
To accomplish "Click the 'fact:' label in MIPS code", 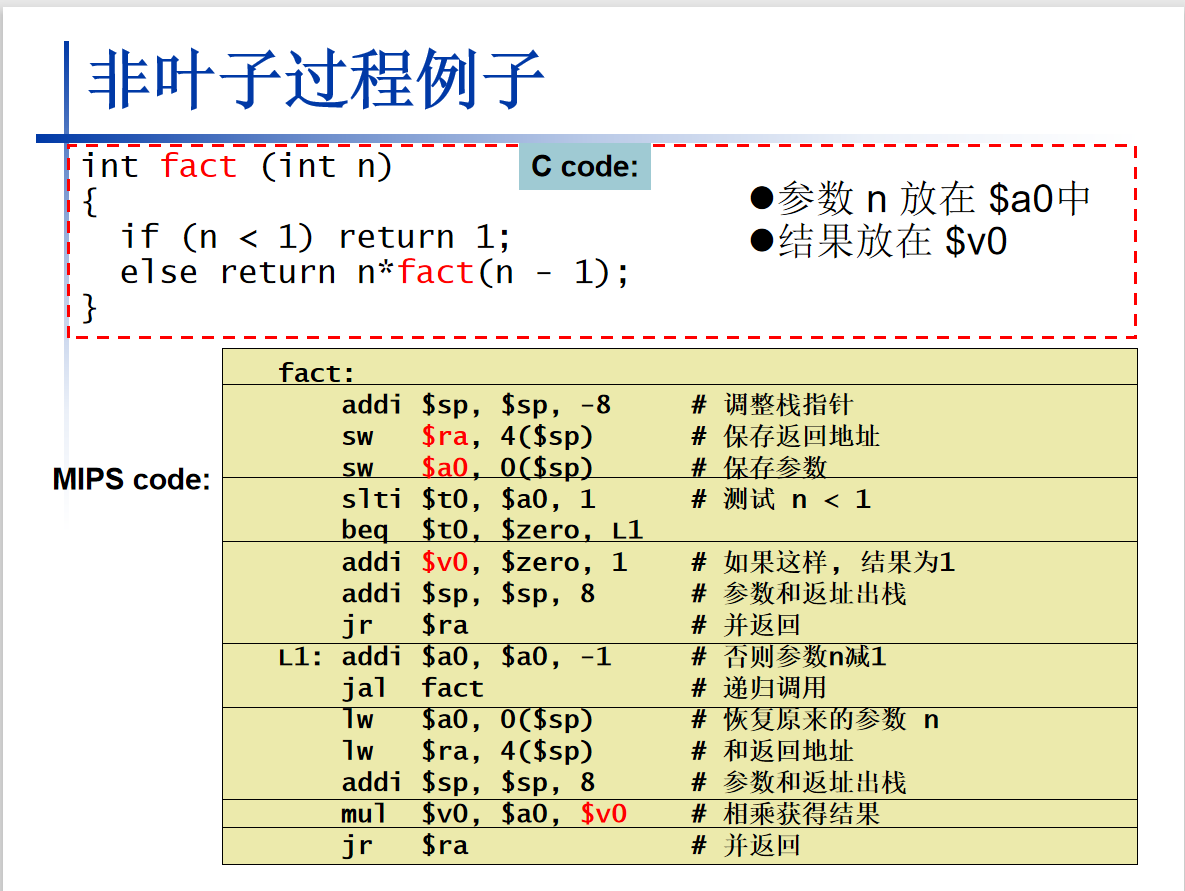I will click(316, 373).
